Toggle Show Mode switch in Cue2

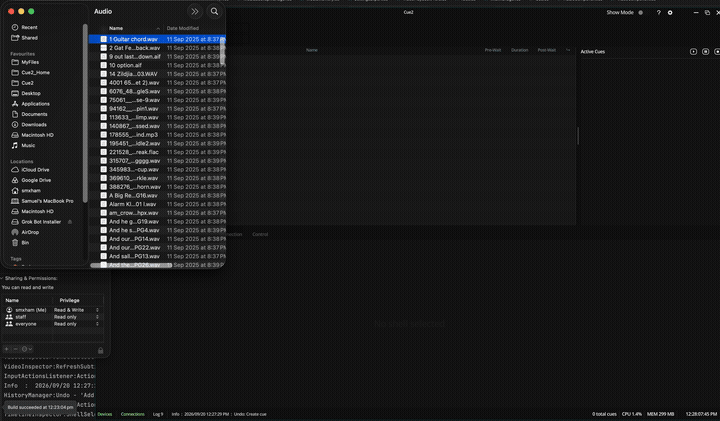click(641, 13)
